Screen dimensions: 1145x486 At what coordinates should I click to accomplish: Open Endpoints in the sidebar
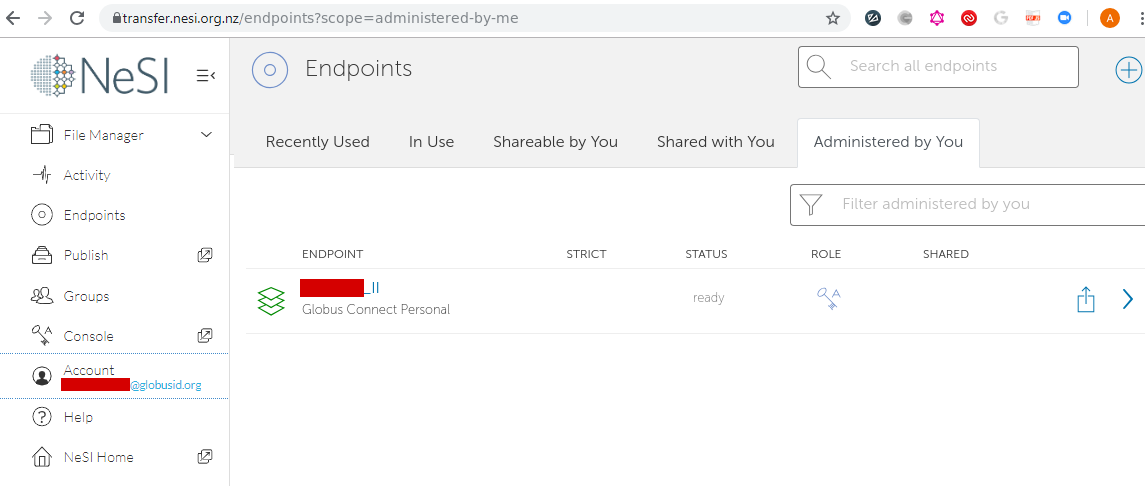coord(94,215)
